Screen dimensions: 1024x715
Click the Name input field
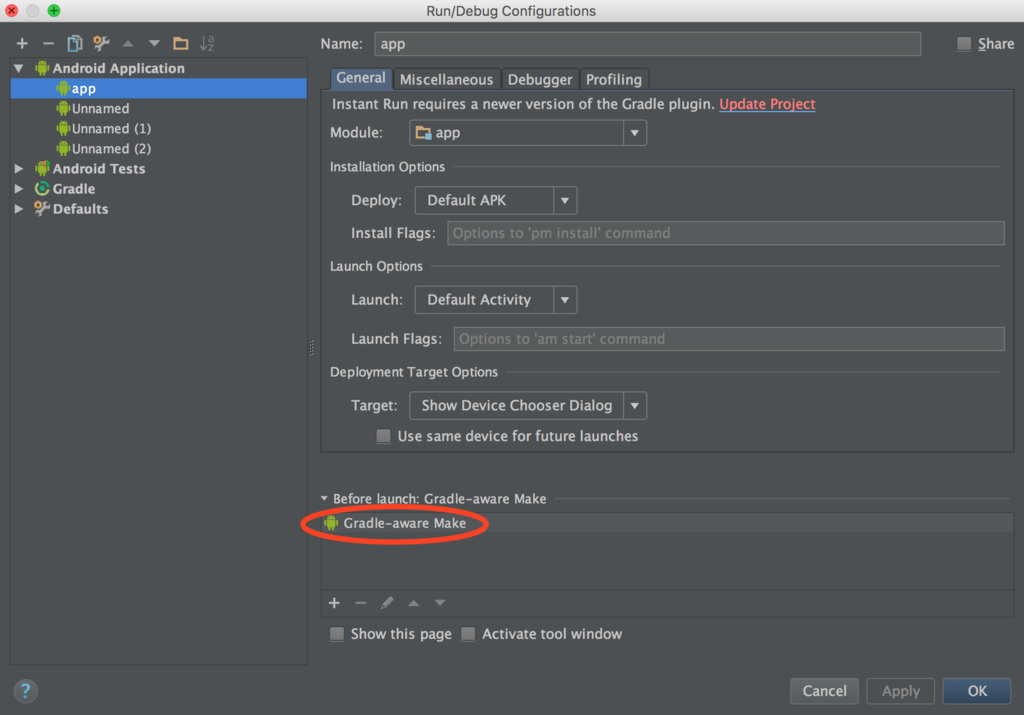click(x=647, y=44)
